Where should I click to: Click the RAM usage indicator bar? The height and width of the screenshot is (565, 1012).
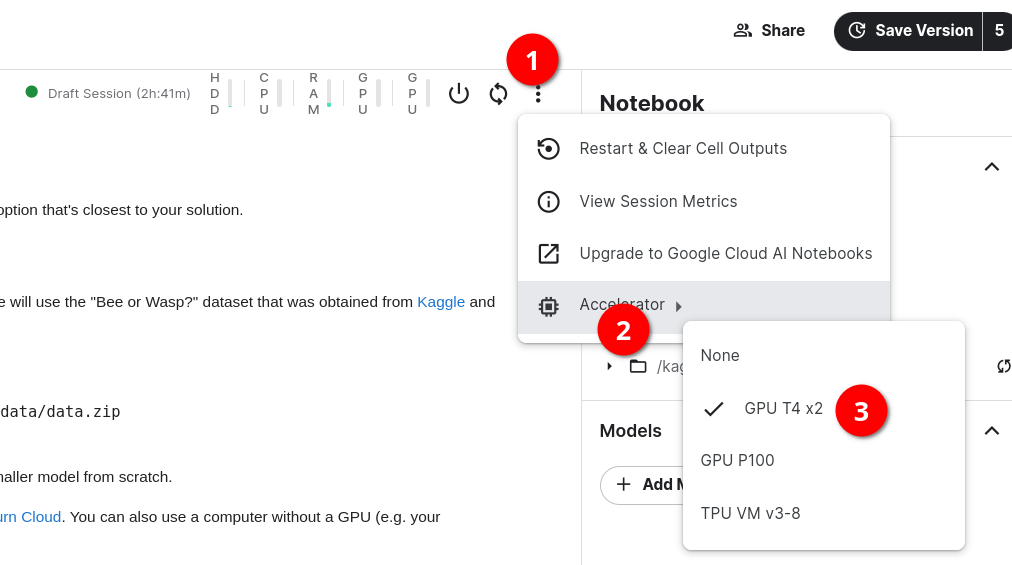pos(329,94)
